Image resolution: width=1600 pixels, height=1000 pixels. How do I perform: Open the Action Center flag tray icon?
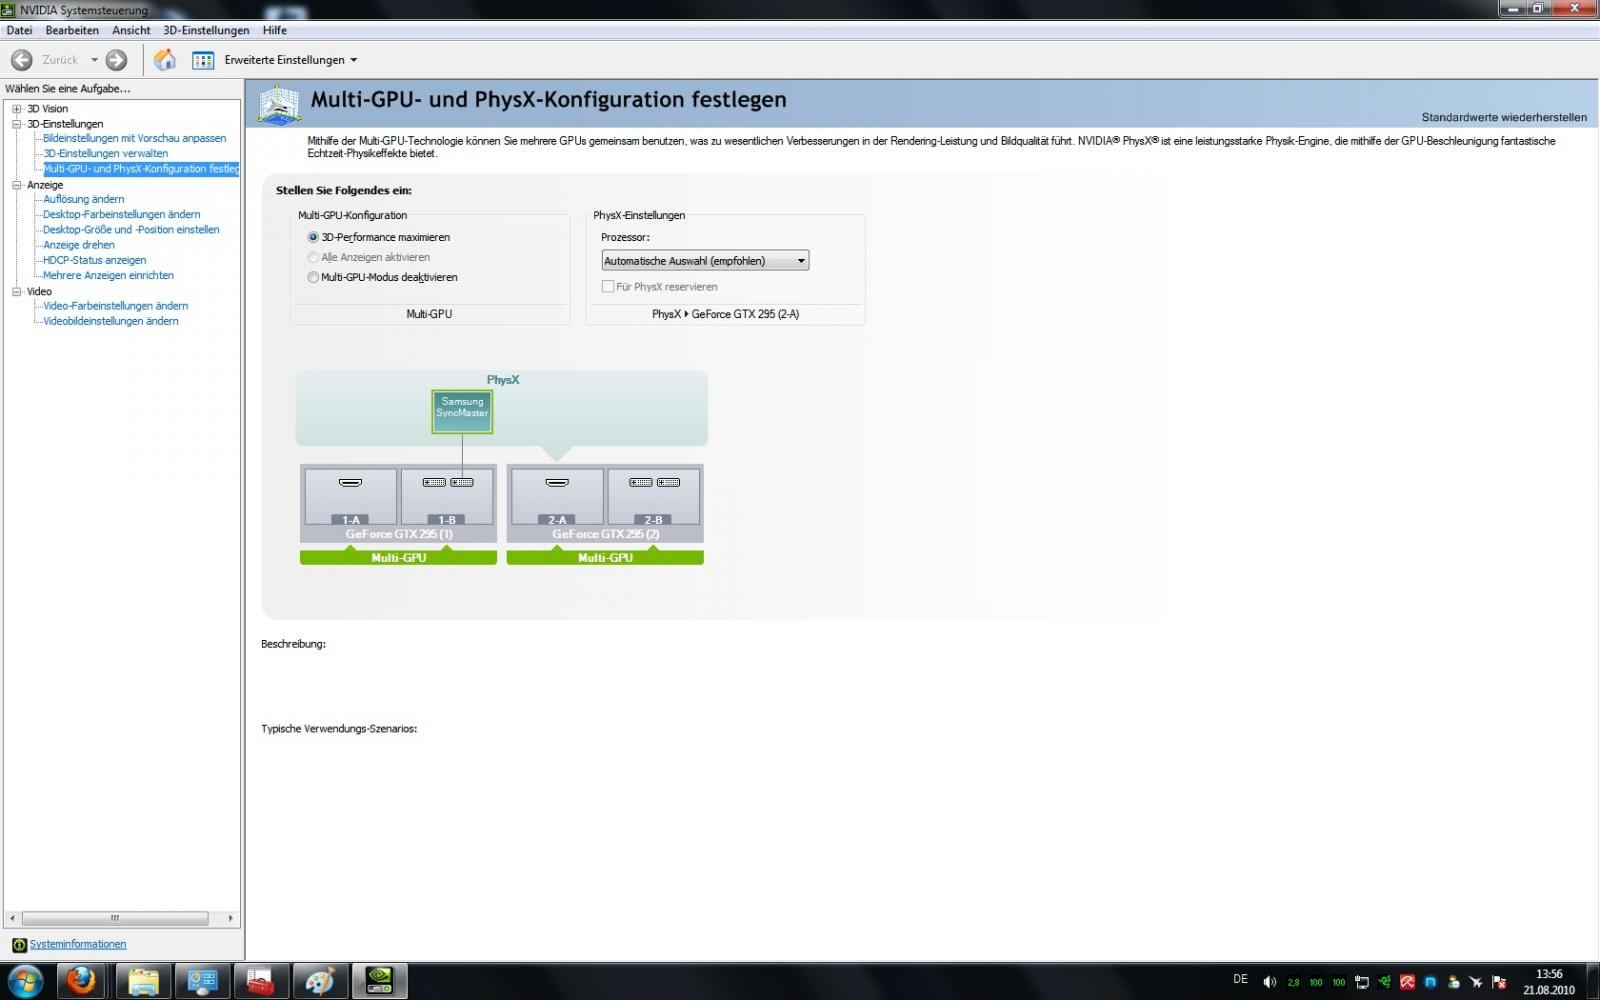(1499, 982)
